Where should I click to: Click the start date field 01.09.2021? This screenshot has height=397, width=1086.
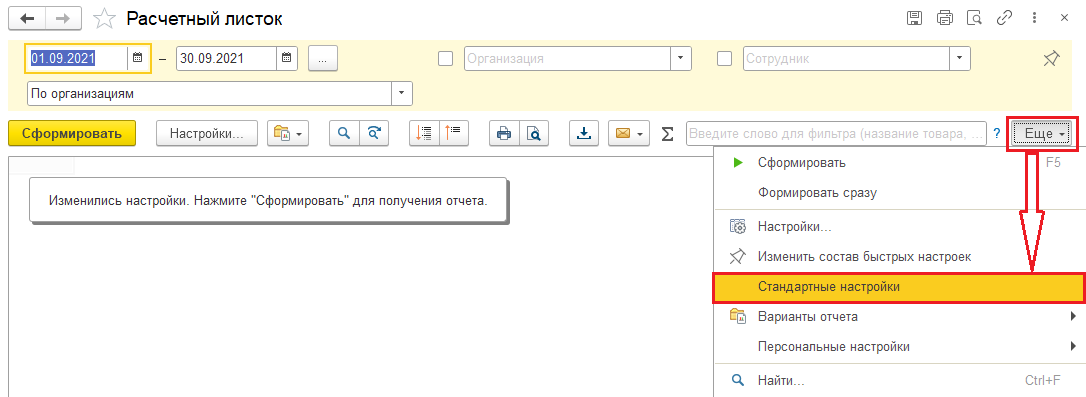pyautogui.click(x=77, y=58)
